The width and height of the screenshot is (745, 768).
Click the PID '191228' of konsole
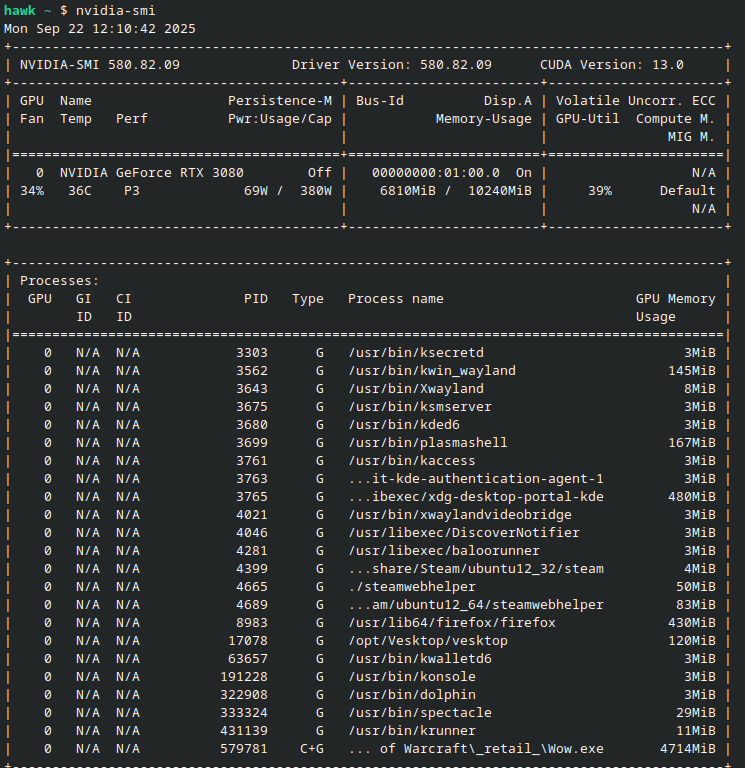click(x=244, y=677)
